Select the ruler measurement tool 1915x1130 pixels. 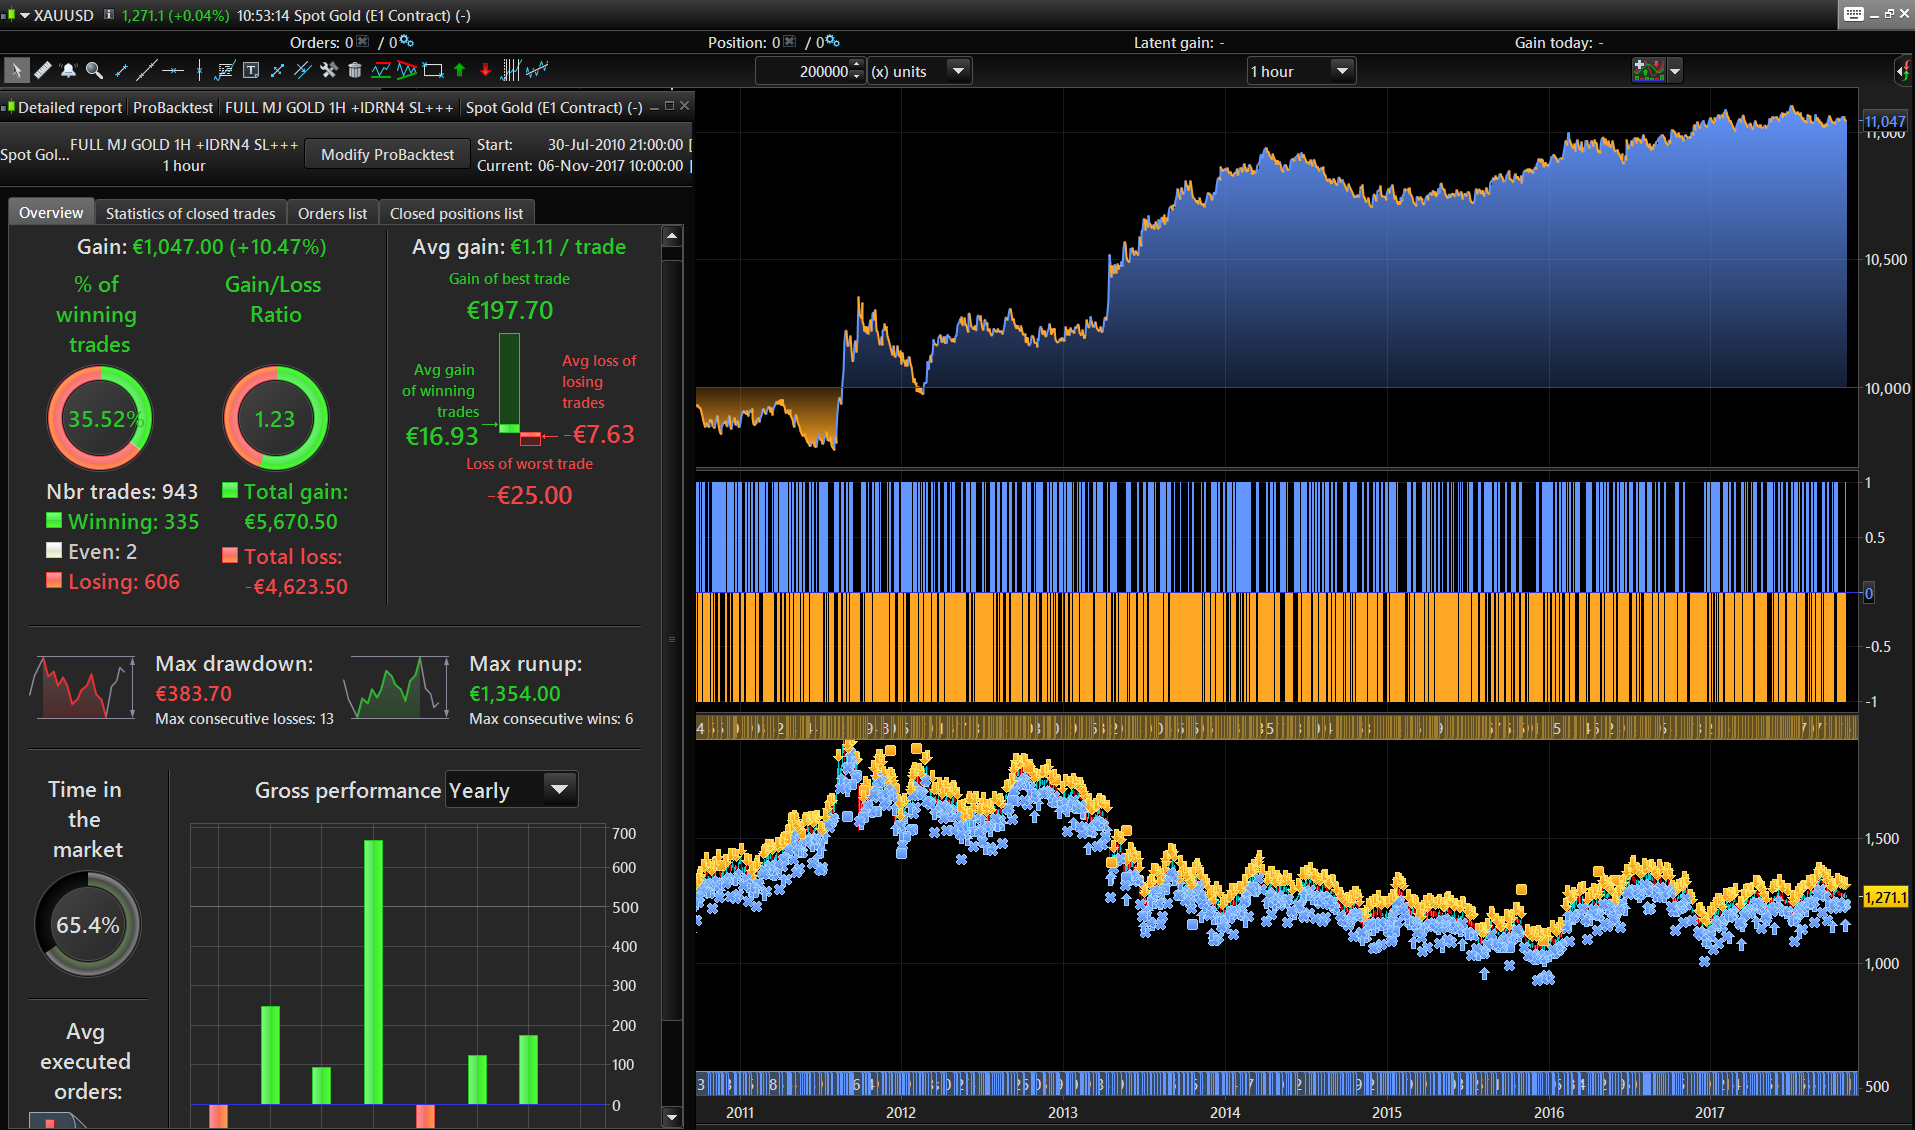click(x=43, y=70)
